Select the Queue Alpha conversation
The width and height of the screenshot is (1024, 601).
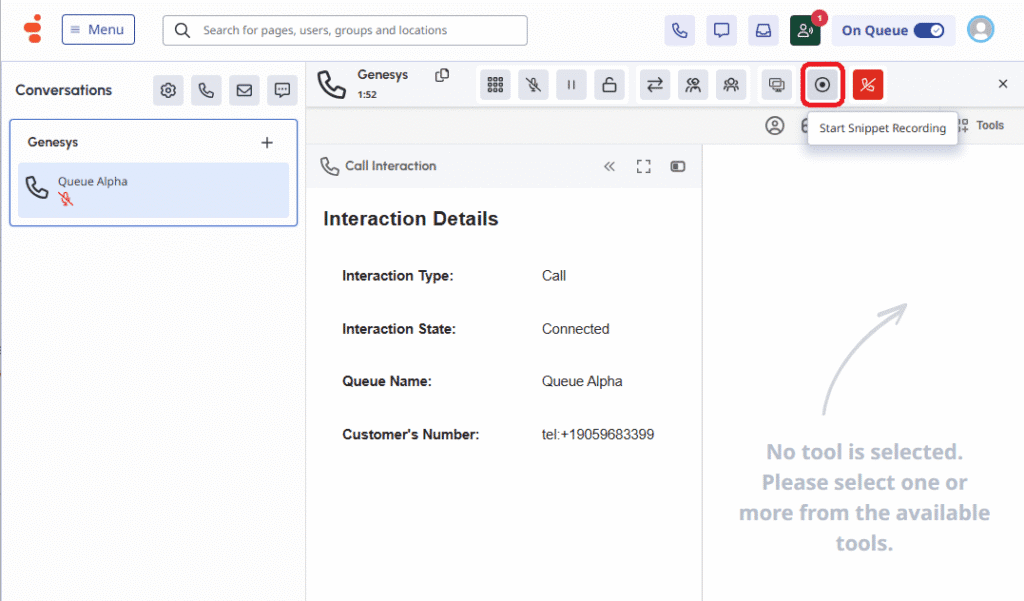pos(153,190)
